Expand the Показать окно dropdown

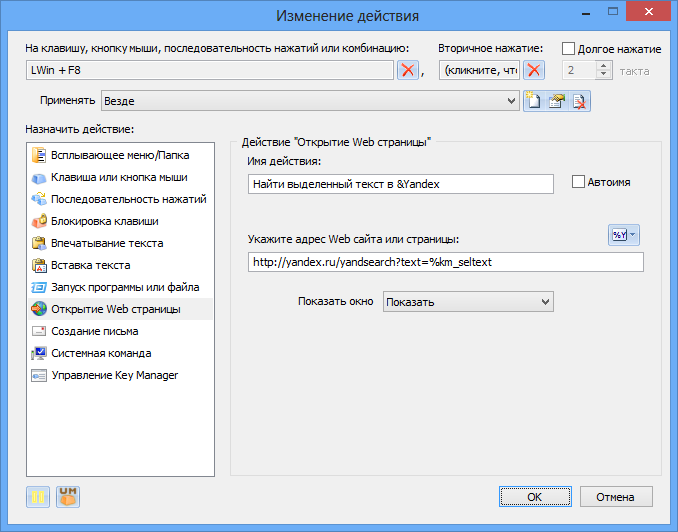coord(468,301)
